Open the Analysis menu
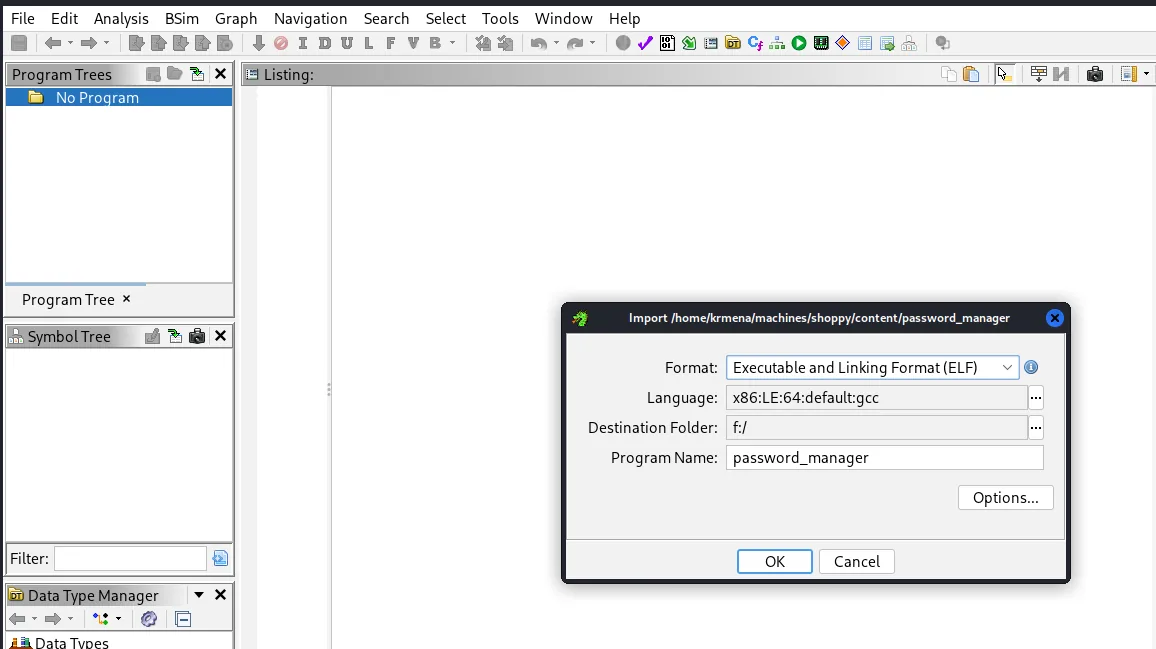The image size is (1156, 649). coord(121,19)
